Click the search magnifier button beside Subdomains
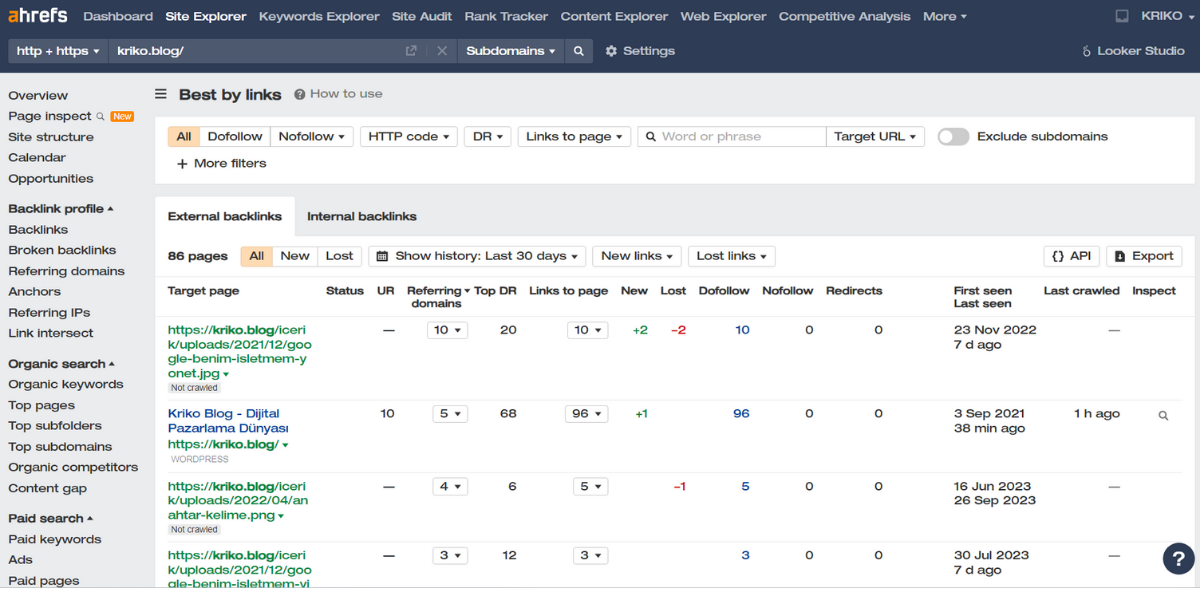Viewport: 1200px width, 590px height. (x=578, y=51)
